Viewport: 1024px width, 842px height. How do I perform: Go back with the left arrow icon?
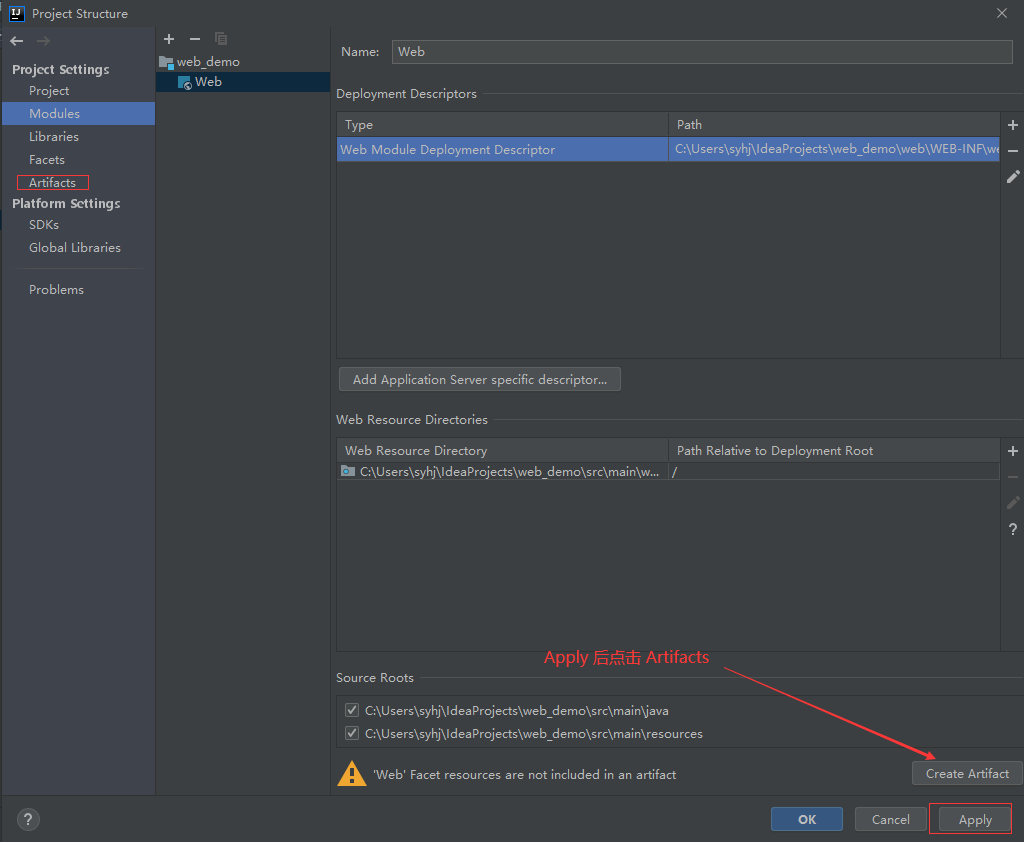[x=17, y=41]
